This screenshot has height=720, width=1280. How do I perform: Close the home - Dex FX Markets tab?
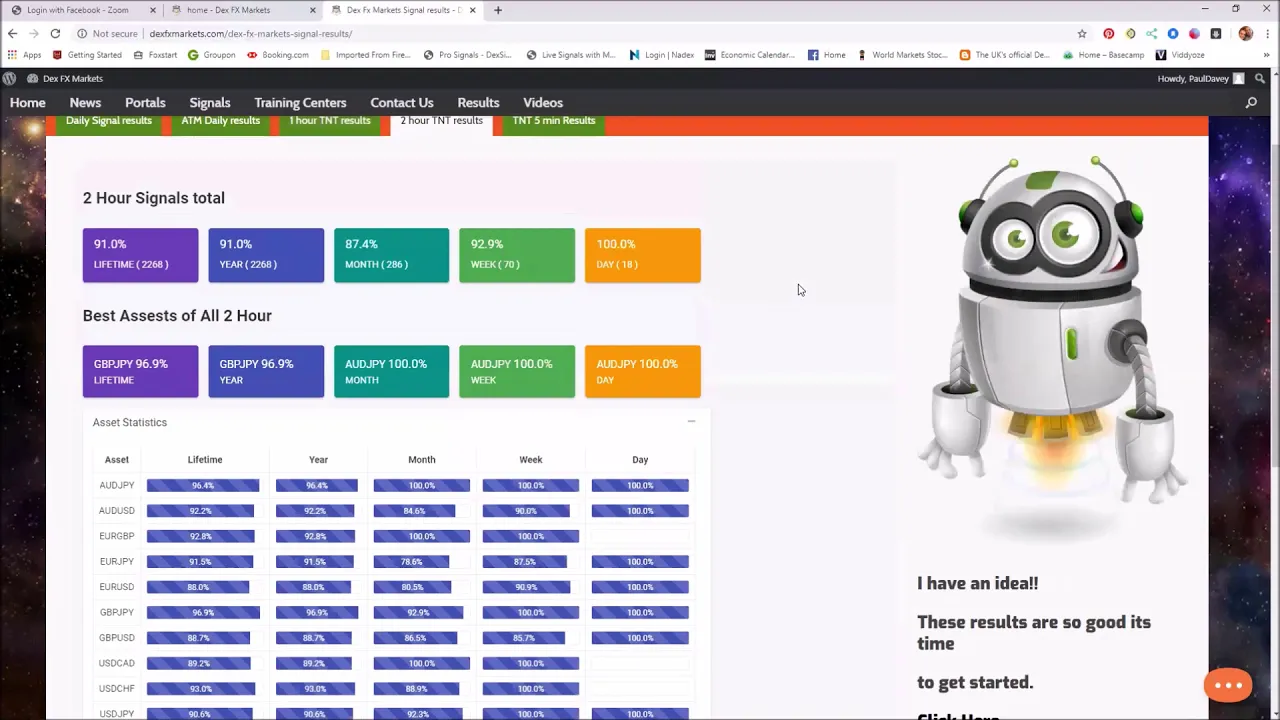tap(313, 10)
